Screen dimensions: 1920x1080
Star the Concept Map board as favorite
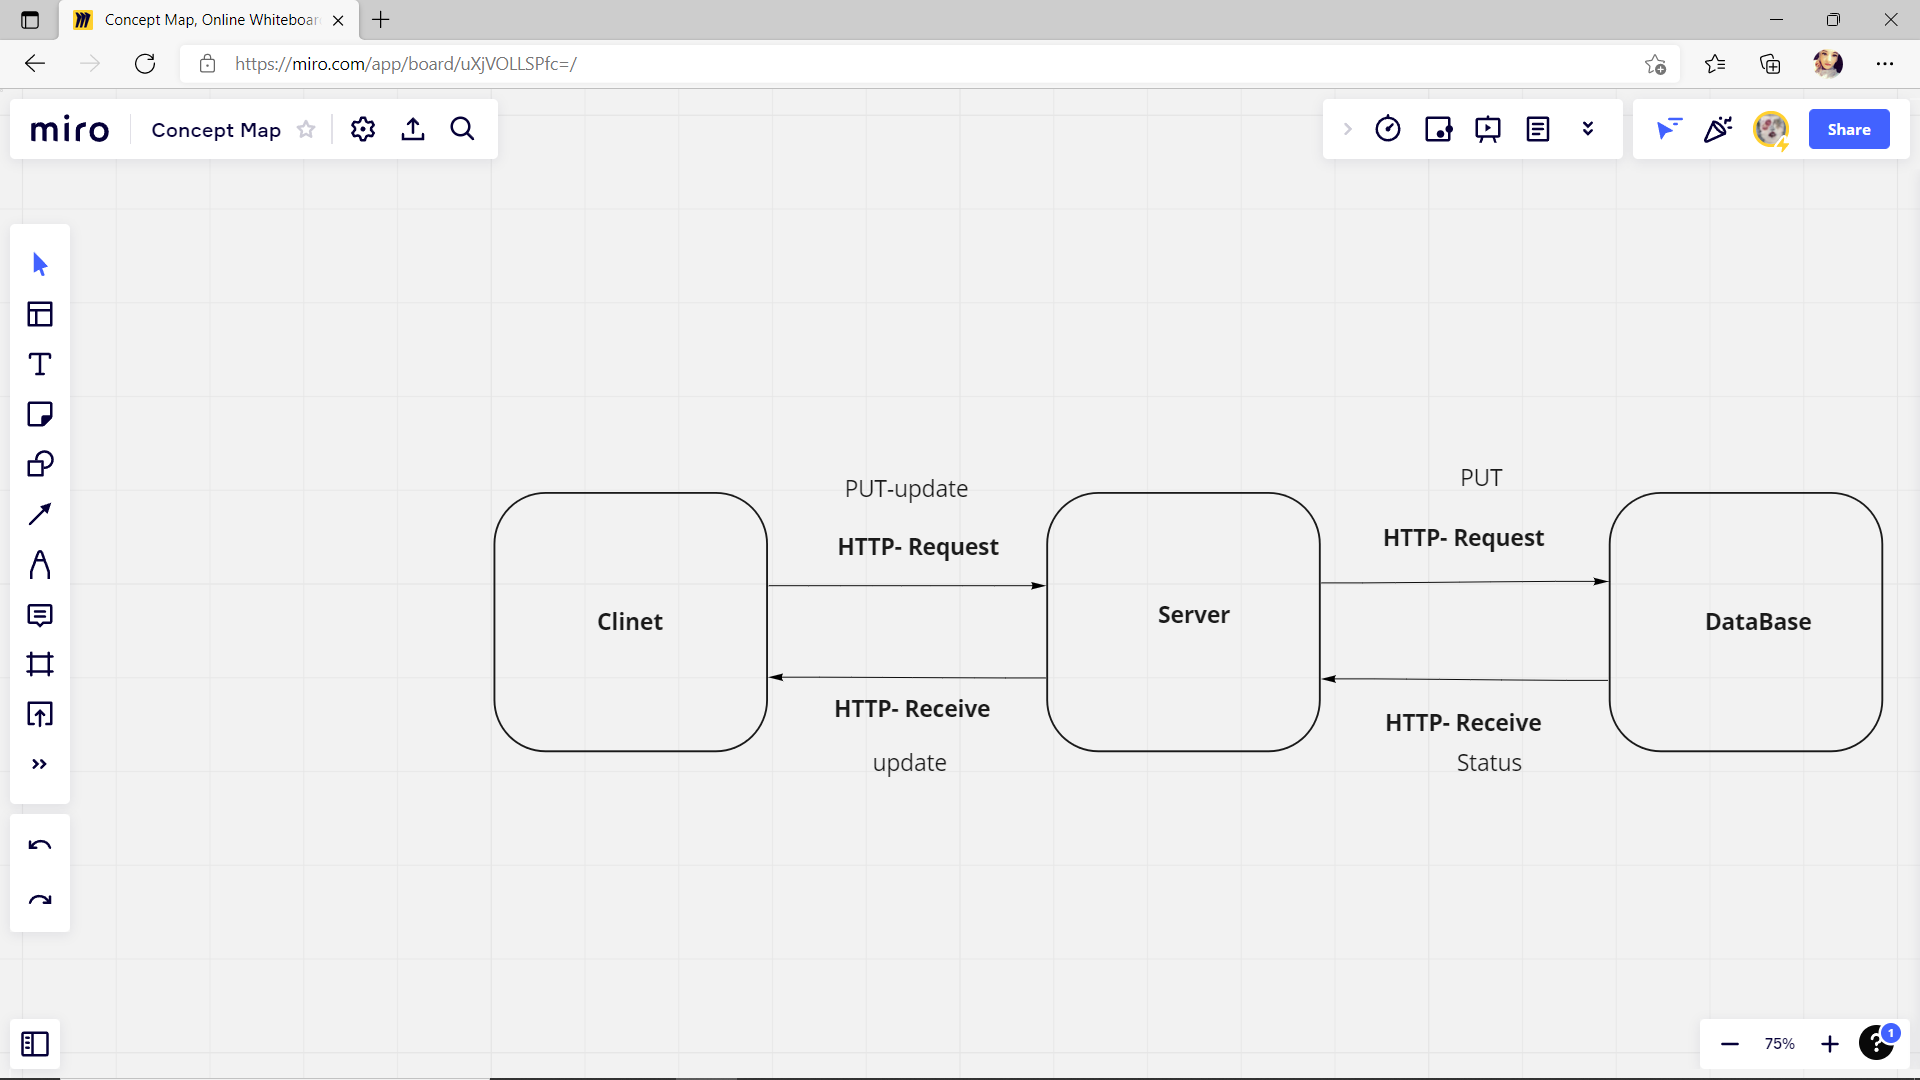306,130
